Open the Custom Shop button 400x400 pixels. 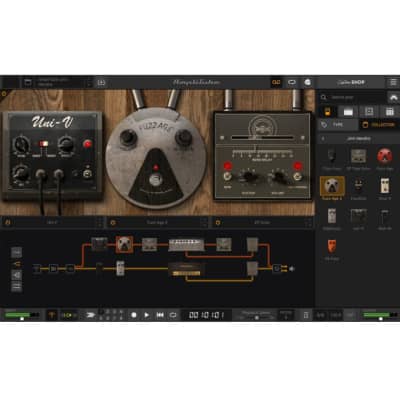pos(351,82)
